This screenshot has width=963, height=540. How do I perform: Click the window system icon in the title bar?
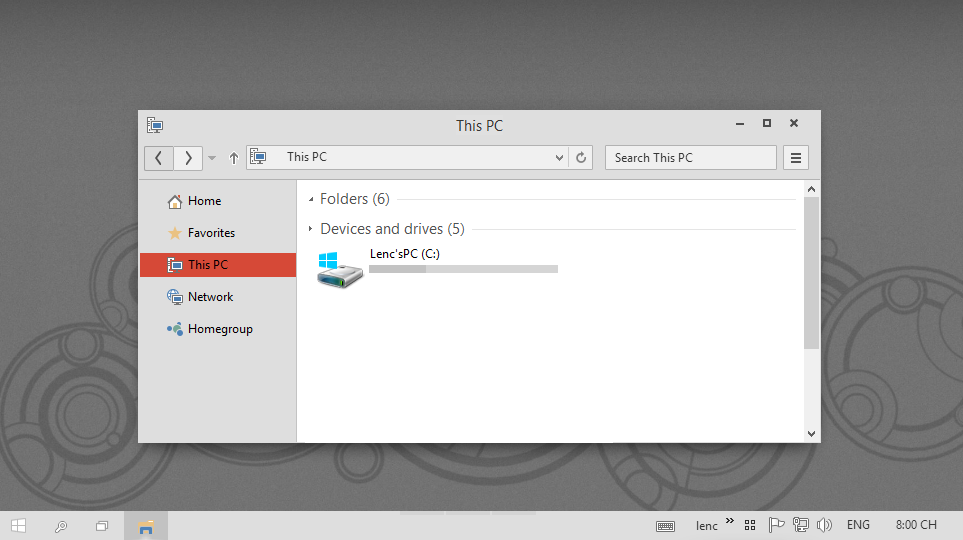155,125
